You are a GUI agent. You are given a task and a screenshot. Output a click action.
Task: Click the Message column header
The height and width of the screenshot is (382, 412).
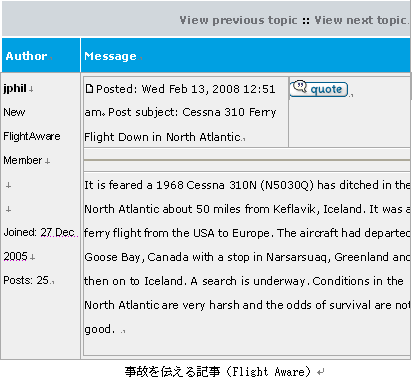click(110, 56)
